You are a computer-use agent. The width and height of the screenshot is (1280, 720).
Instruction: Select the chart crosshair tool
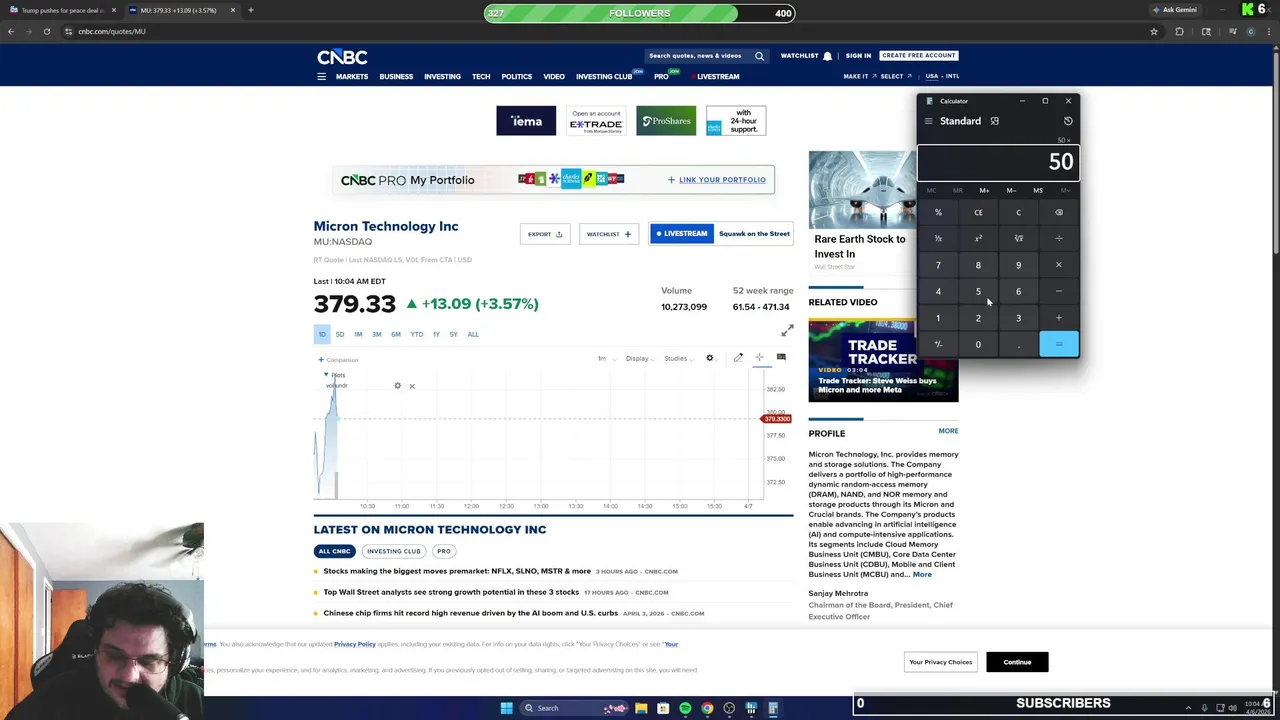tap(759, 358)
